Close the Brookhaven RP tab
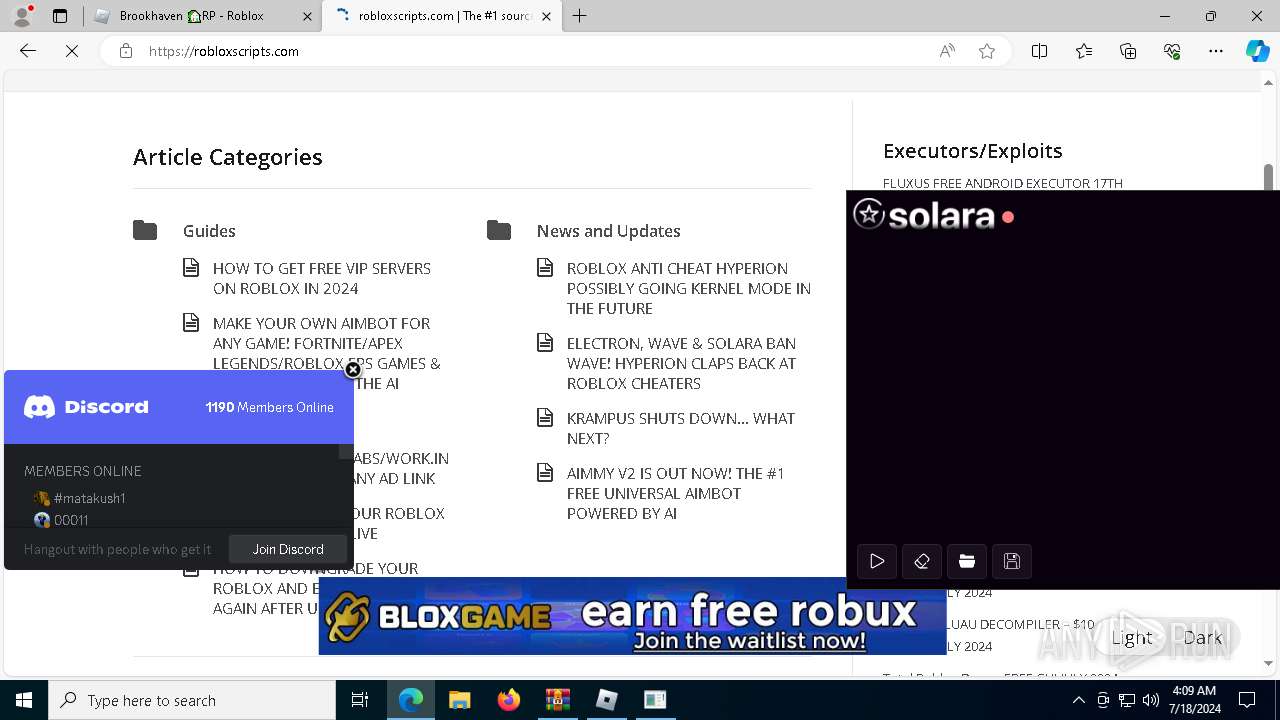1280x720 pixels. click(307, 16)
